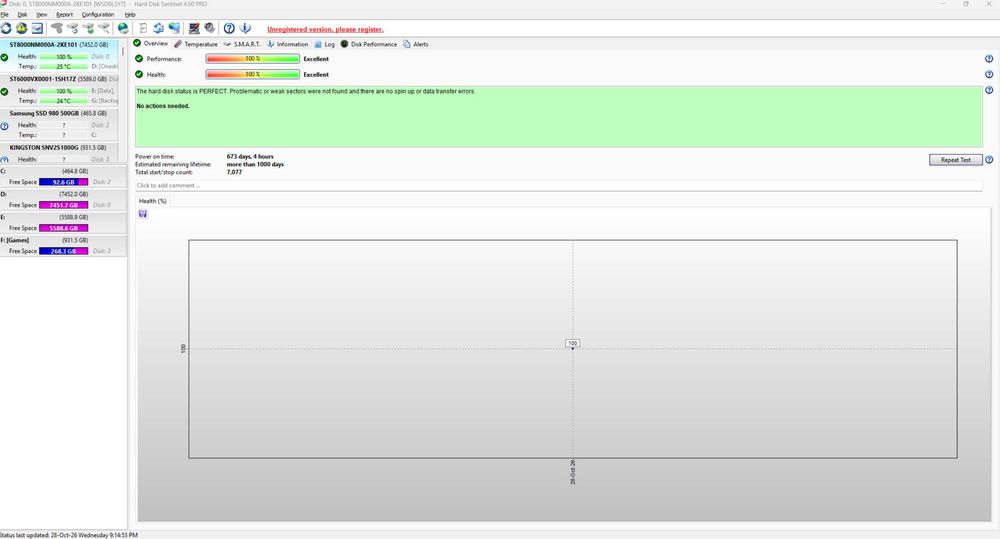Click the D: free space 7451.7 GB bar
This screenshot has width=1000, height=539.
pos(64,205)
